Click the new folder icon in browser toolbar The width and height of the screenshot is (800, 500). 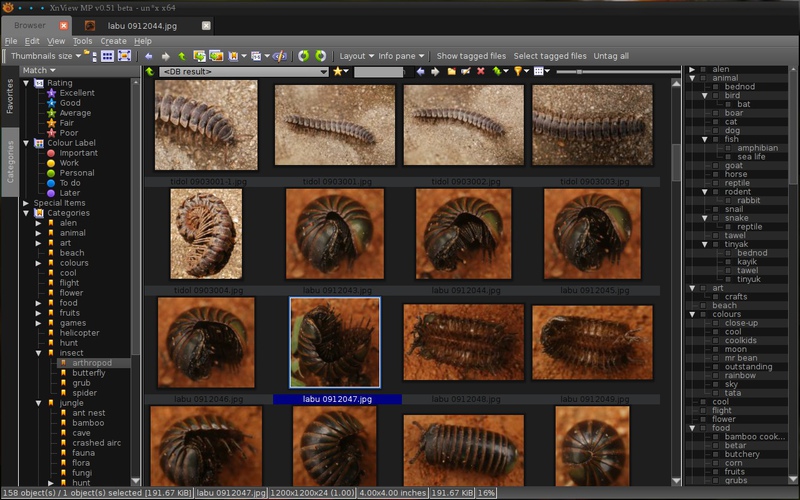pyautogui.click(x=451, y=72)
